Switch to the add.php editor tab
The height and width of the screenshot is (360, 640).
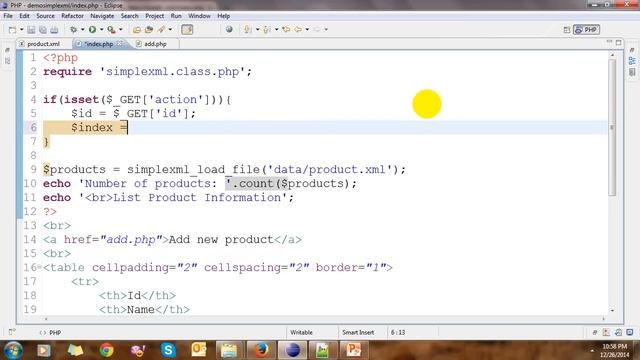tap(155, 44)
